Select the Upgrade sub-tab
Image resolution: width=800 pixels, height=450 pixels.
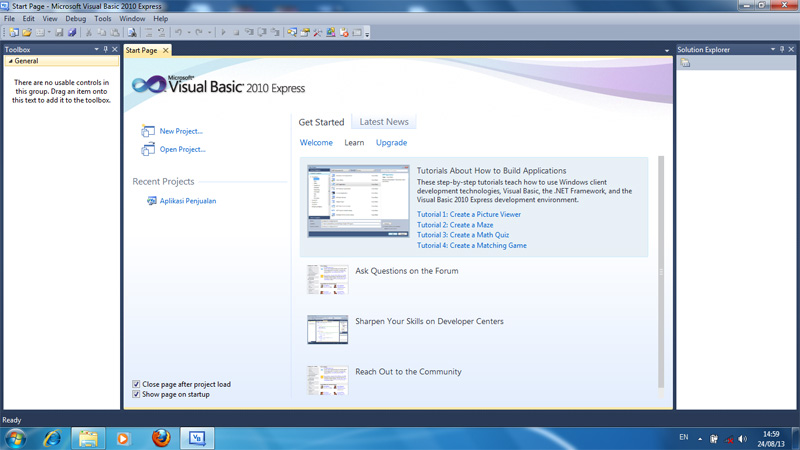coord(391,143)
